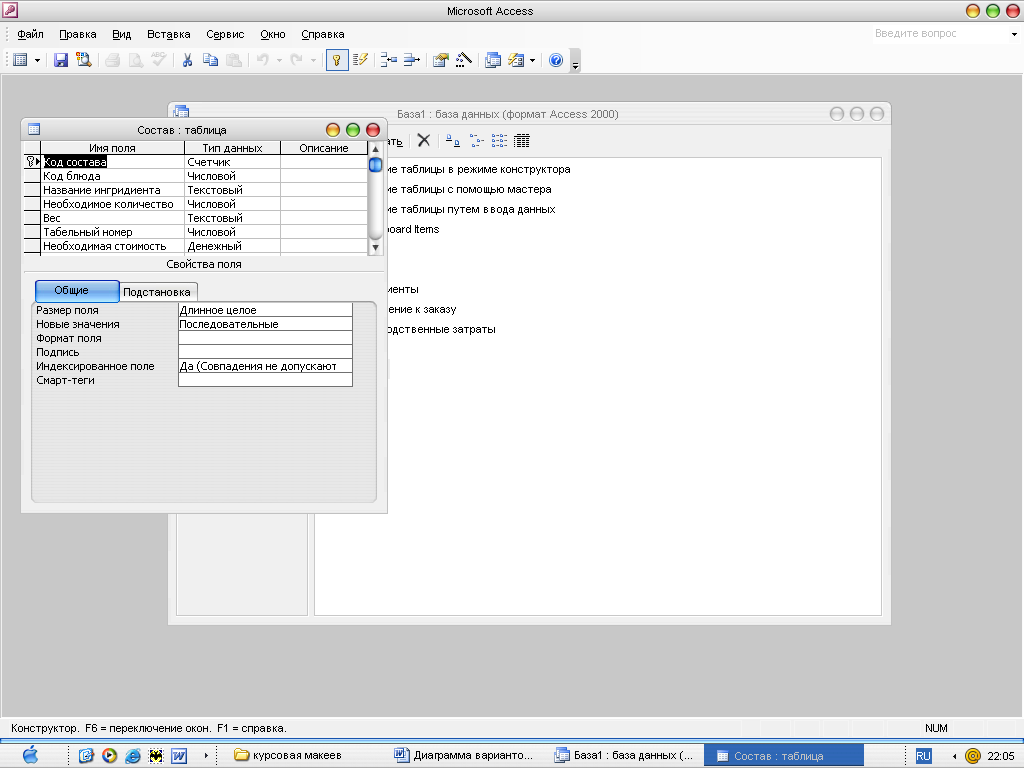Image resolution: width=1024 pixels, height=768 pixels.
Task: Open the Сервис menu
Action: pyautogui.click(x=225, y=34)
